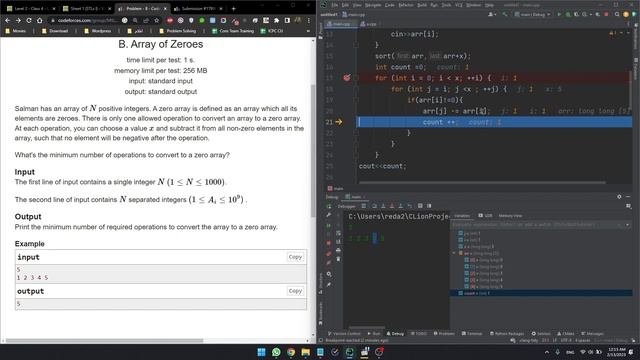Copy the example input
Image resolution: width=640 pixels, height=360 pixels.
pos(295,257)
